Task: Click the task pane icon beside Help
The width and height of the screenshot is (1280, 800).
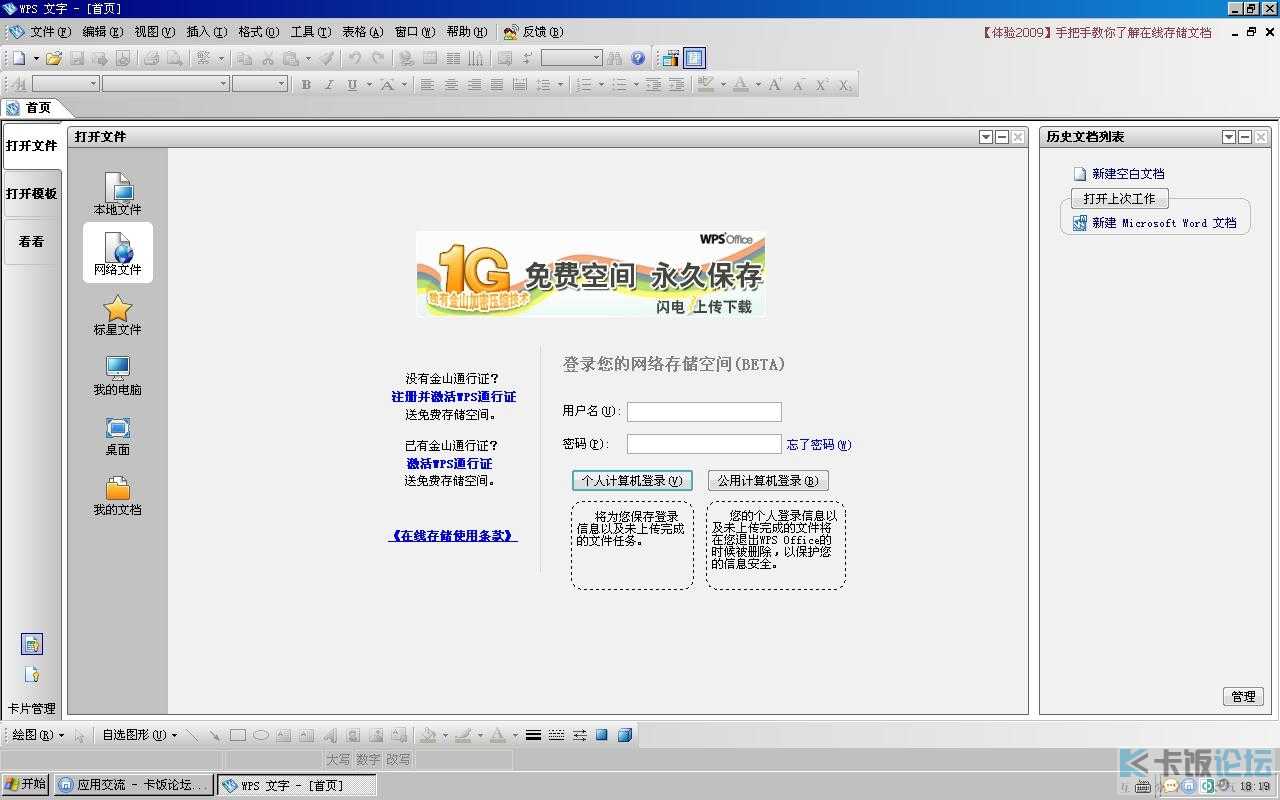Action: 694,59
